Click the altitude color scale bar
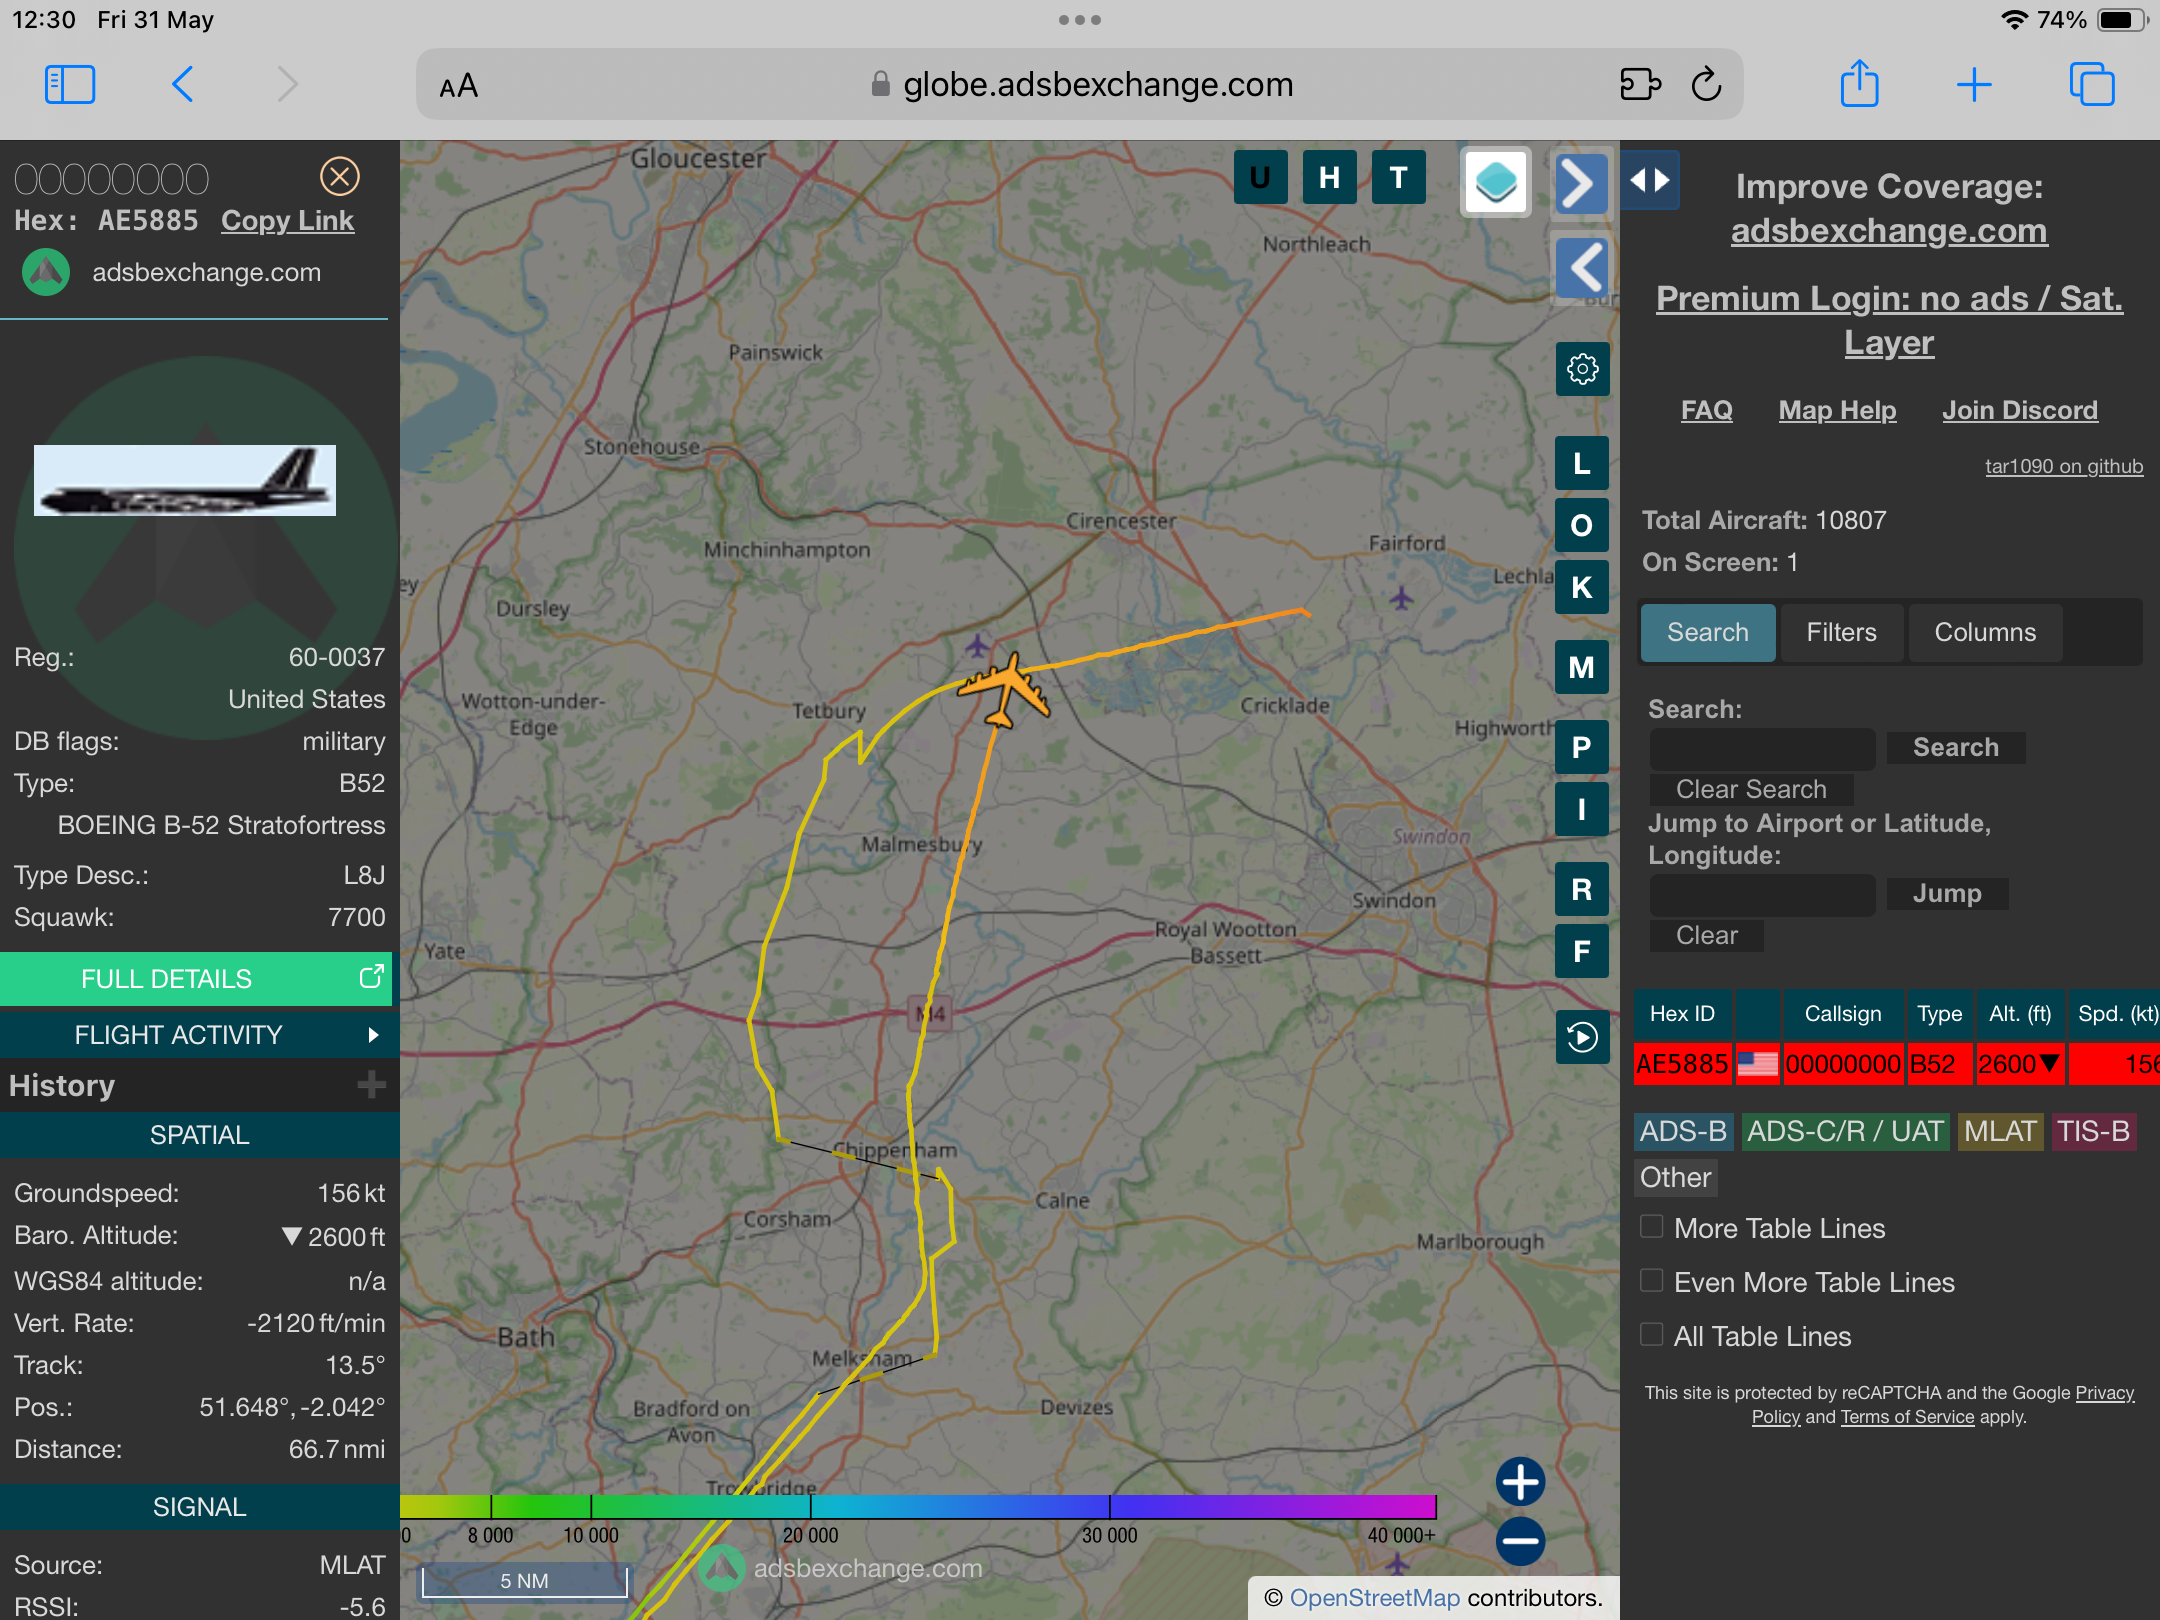 coord(918,1506)
